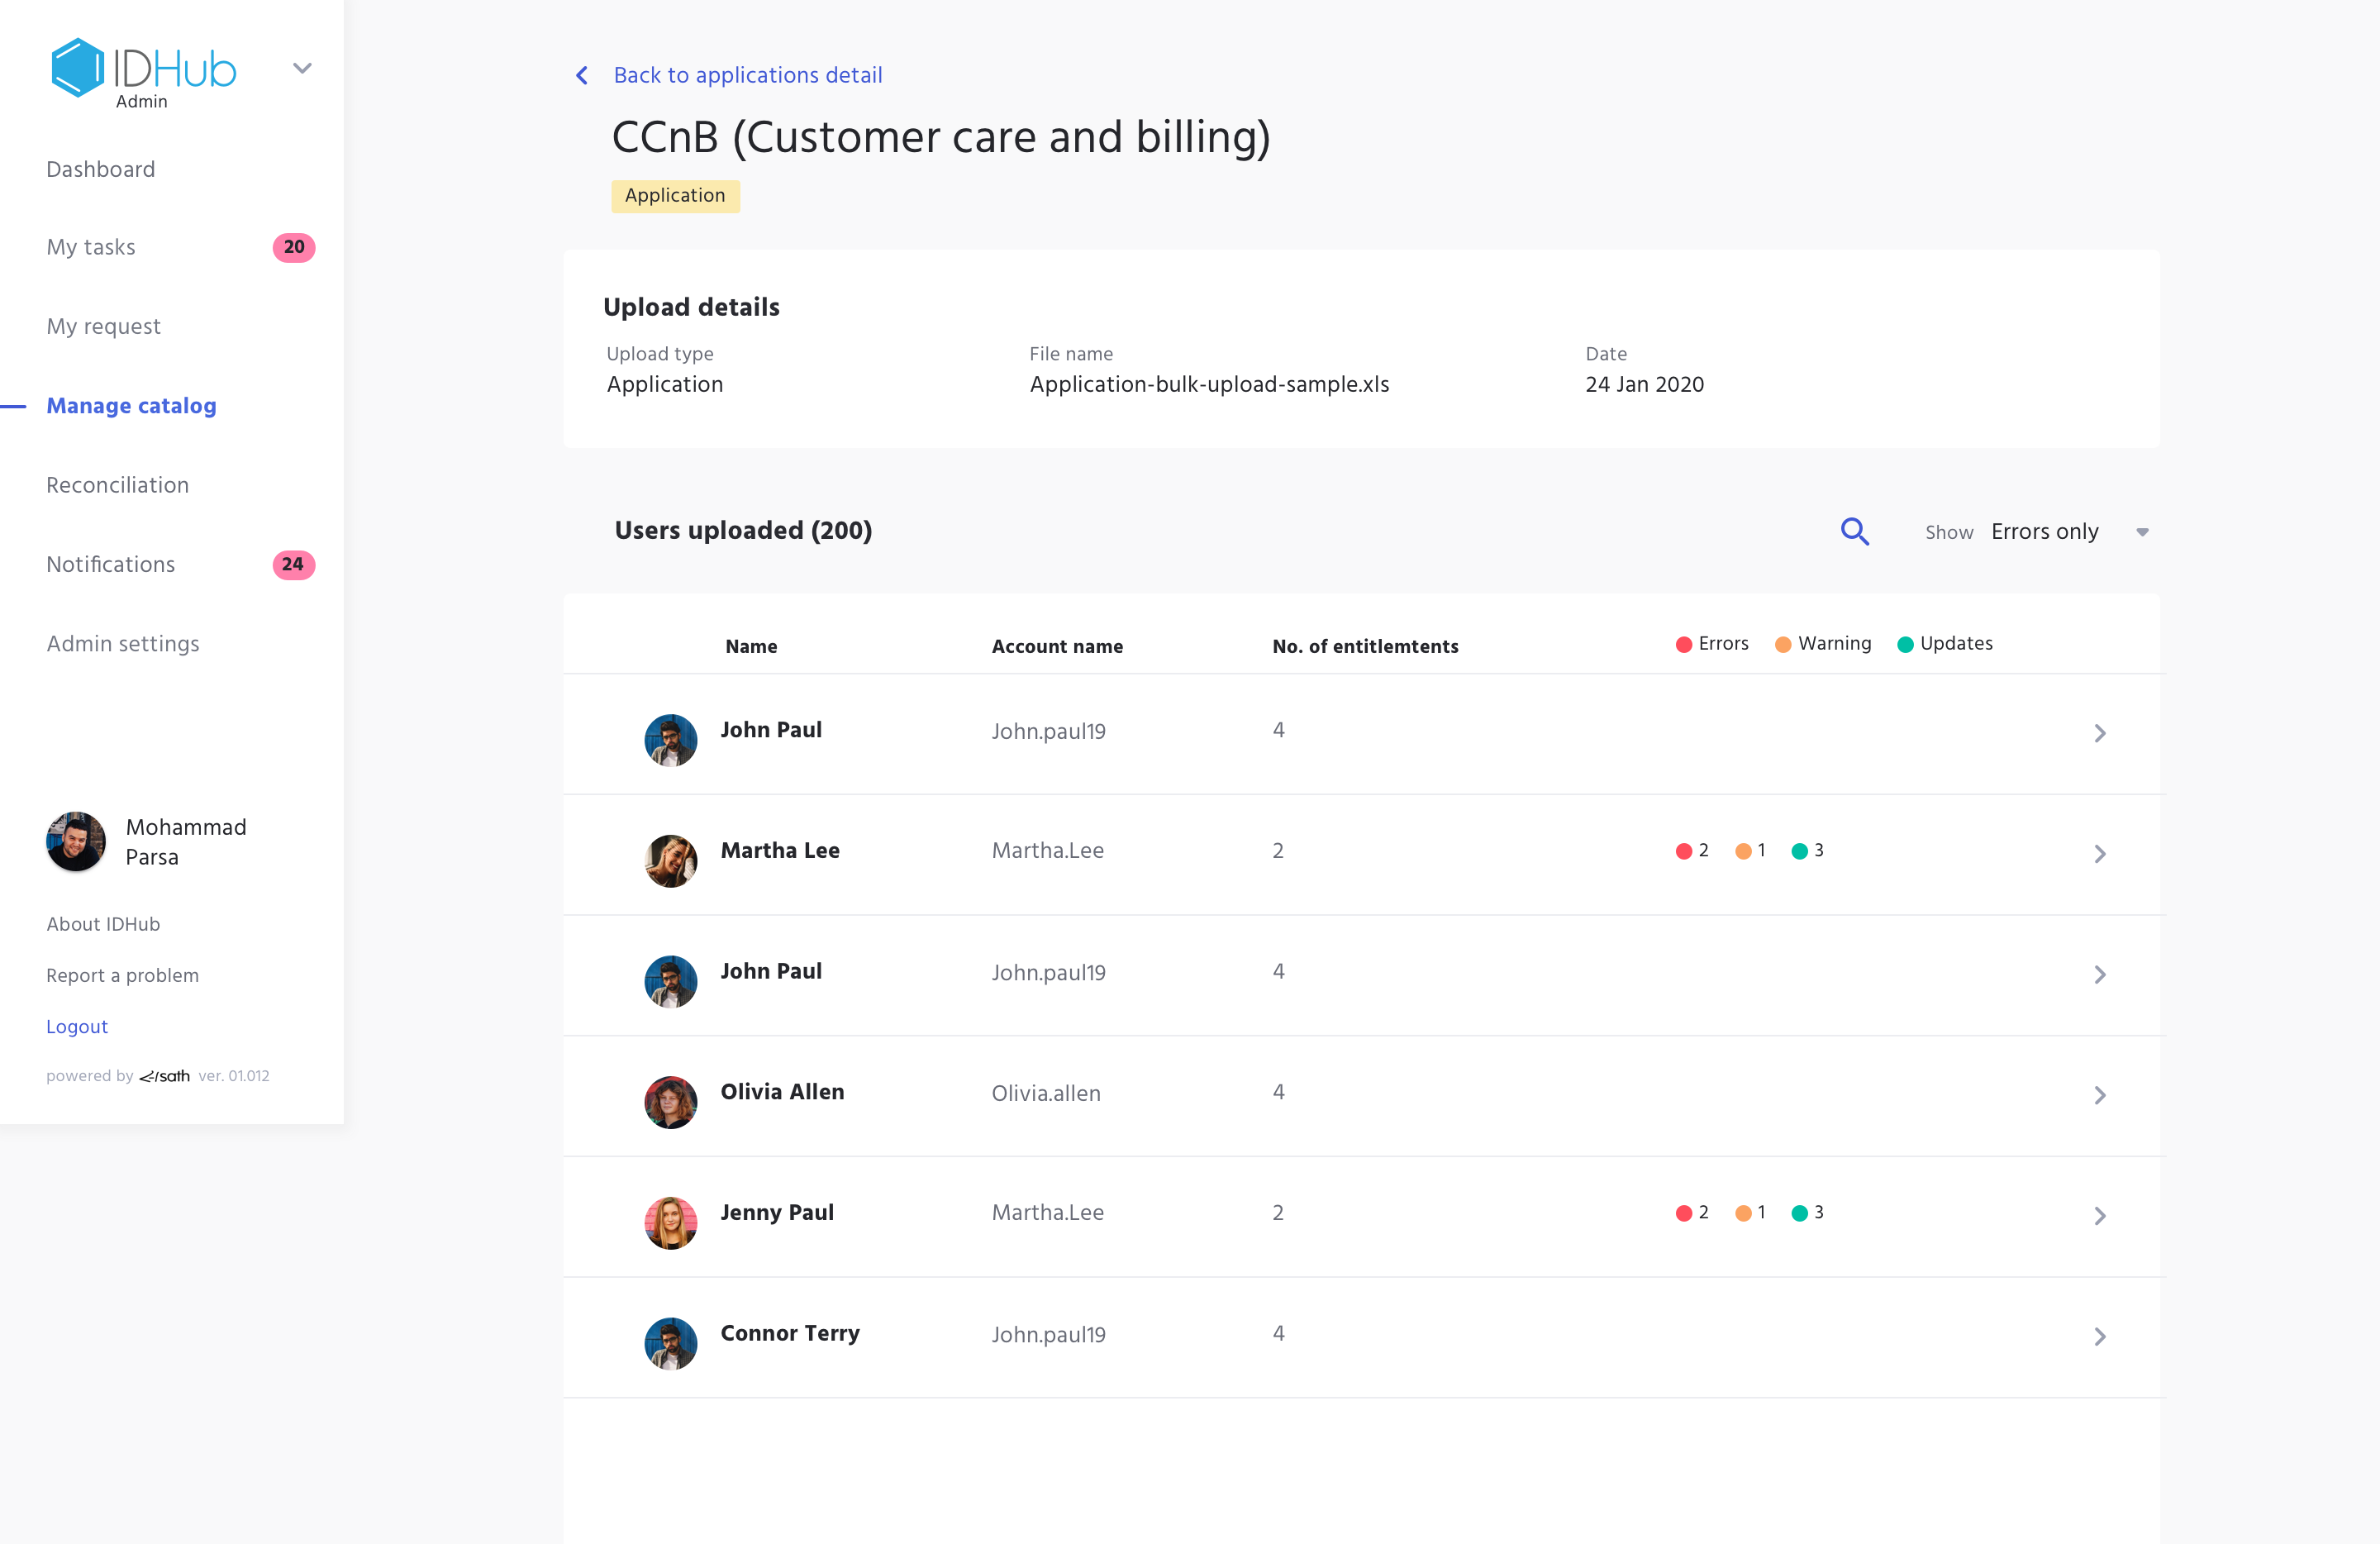
Task: Open Connor Terry row chevron arrow
Action: (2099, 1336)
